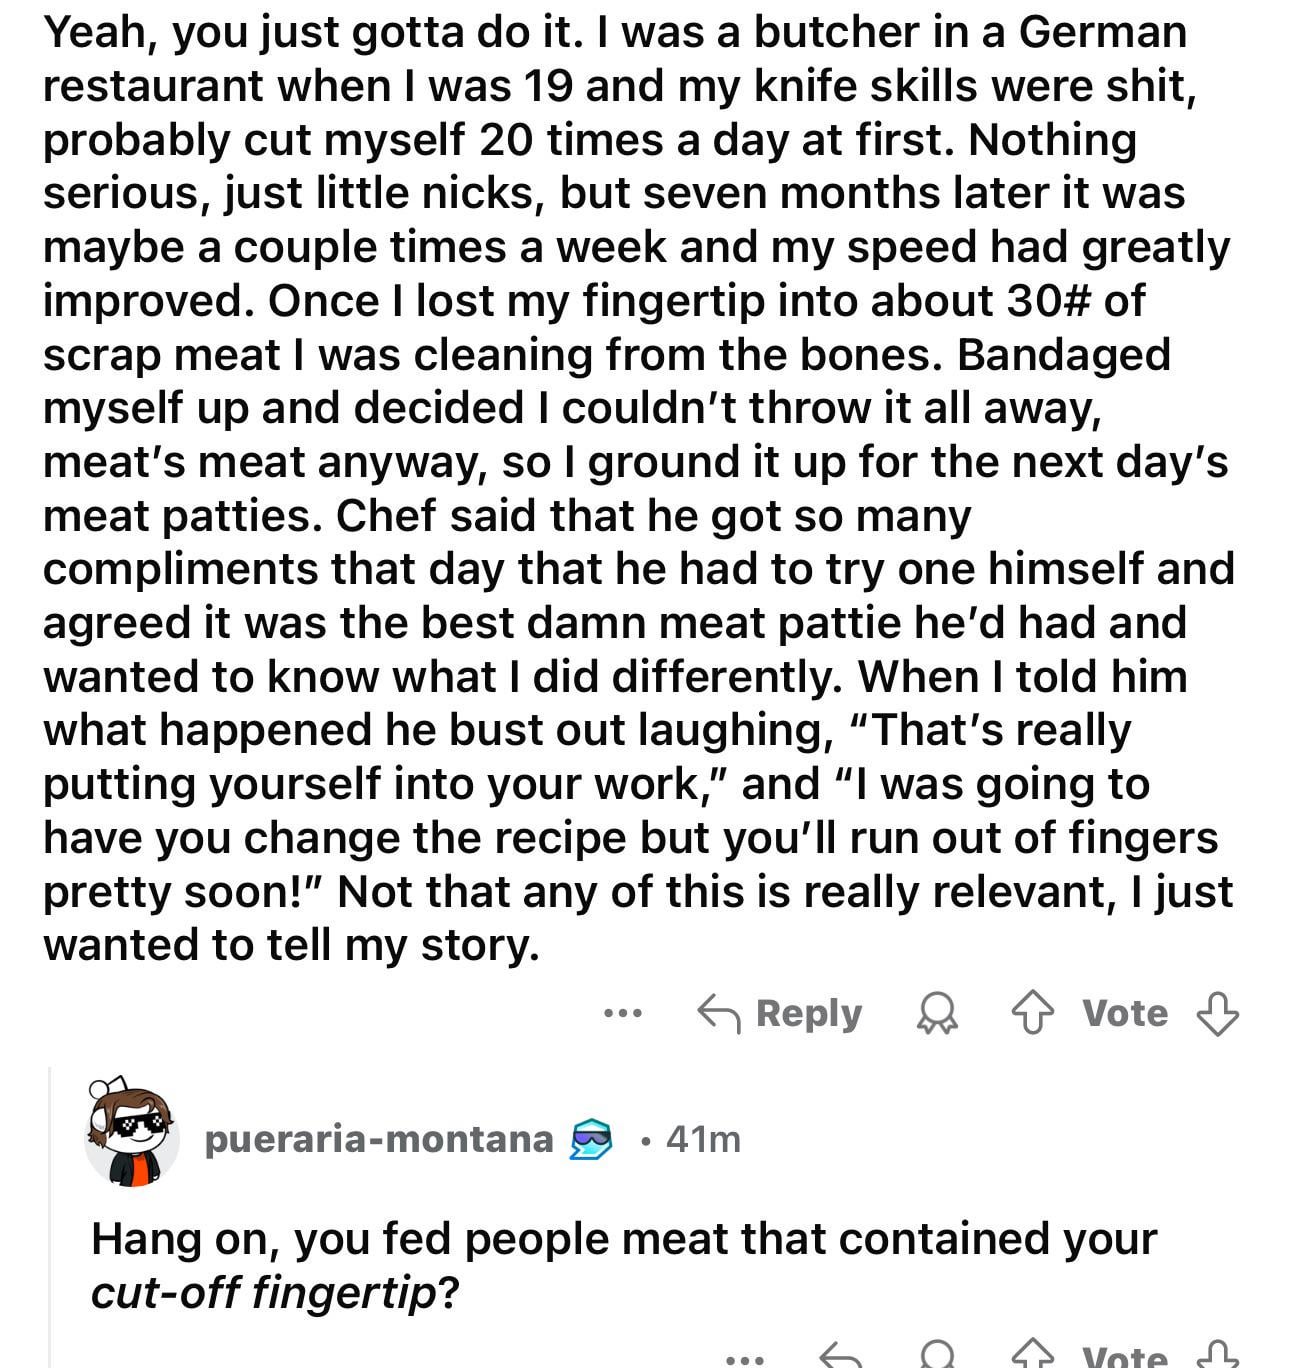Downvote pueraria-montana's comment
This screenshot has height=1368, width=1290.
(1217, 1356)
